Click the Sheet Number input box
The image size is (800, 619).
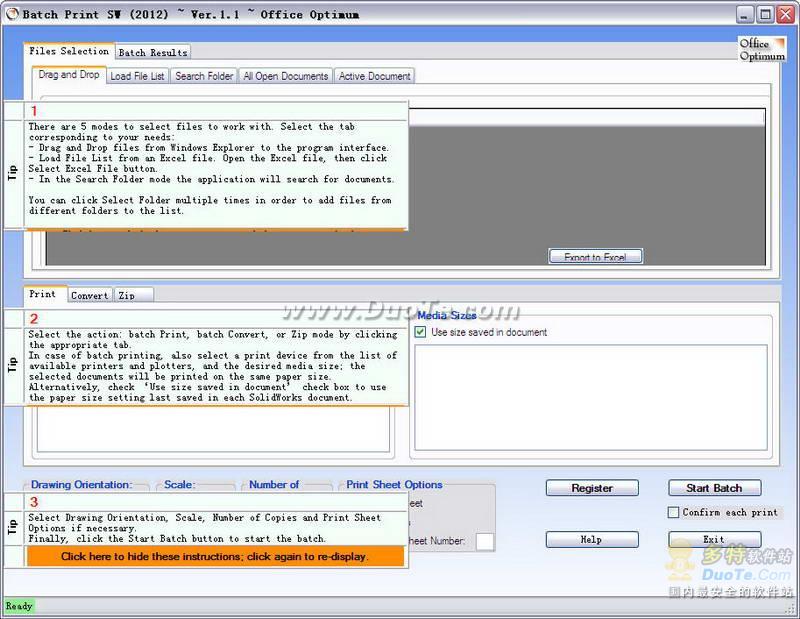pos(484,541)
